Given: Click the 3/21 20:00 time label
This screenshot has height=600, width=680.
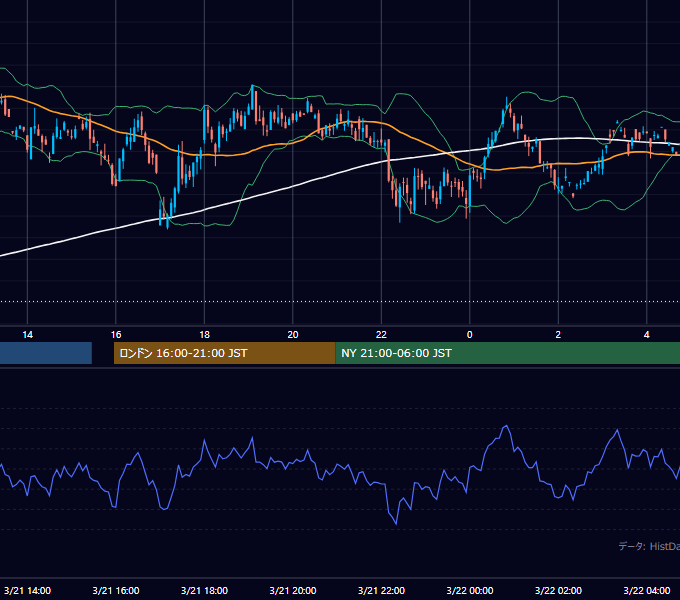Looking at the screenshot, I should pyautogui.click(x=293, y=590).
